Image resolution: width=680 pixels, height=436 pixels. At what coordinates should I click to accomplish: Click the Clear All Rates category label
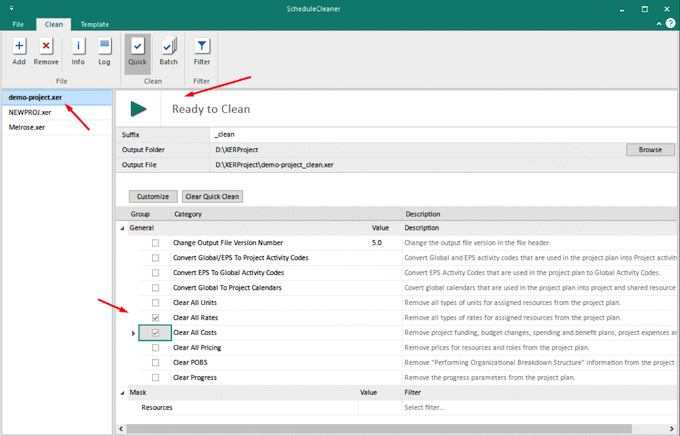pos(196,318)
